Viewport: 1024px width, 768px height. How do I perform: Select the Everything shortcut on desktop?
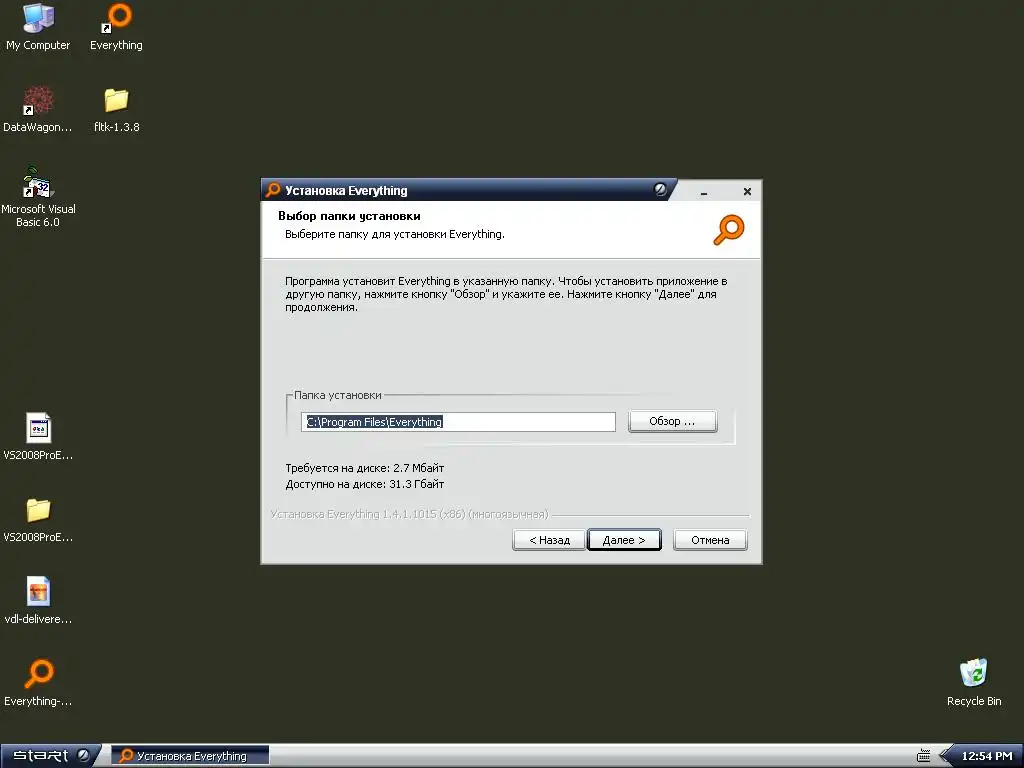click(x=116, y=27)
